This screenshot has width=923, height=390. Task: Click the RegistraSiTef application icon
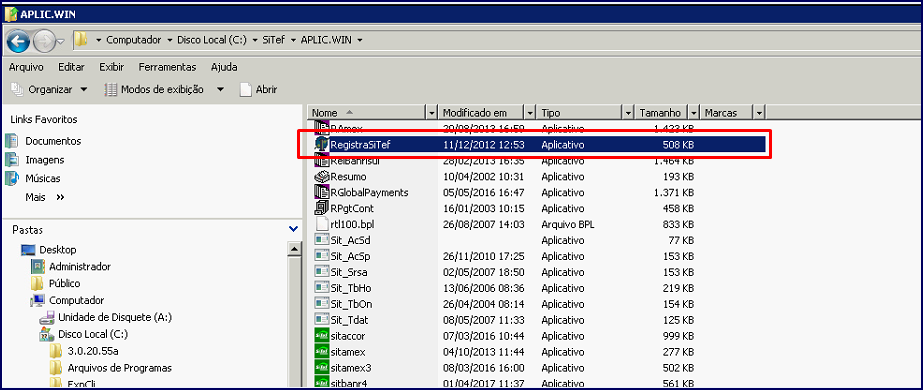(321, 144)
